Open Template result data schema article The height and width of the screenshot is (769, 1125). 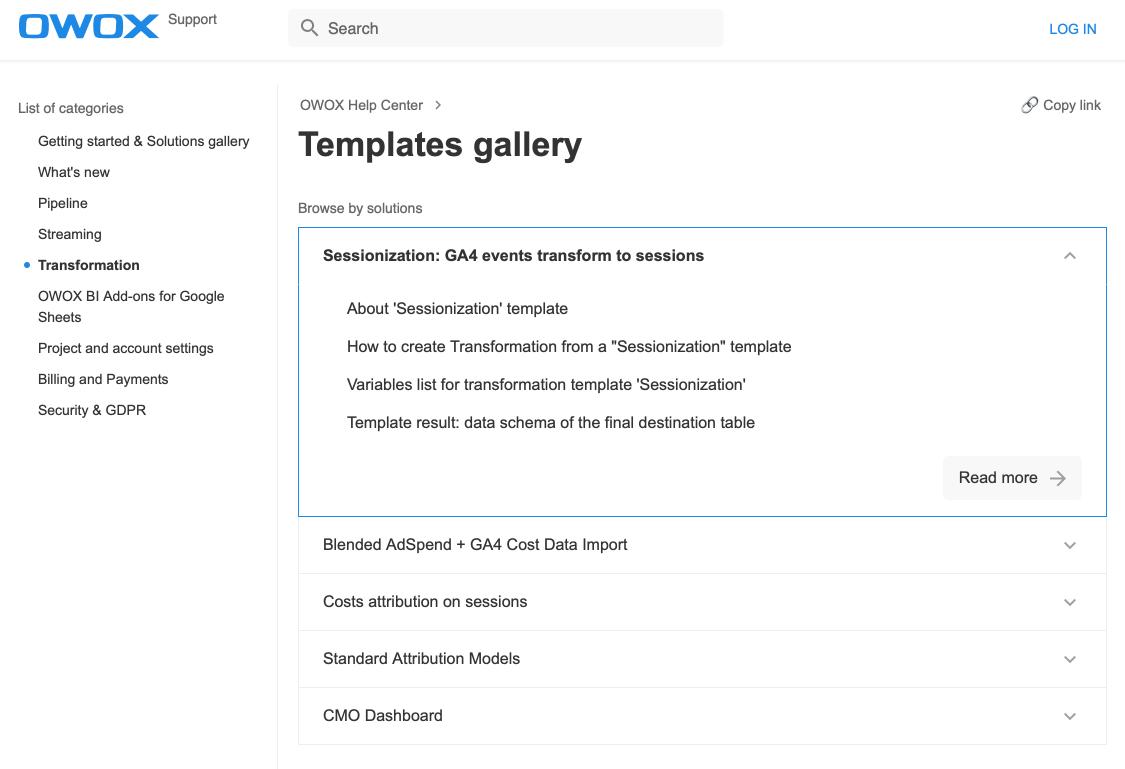tap(550, 423)
